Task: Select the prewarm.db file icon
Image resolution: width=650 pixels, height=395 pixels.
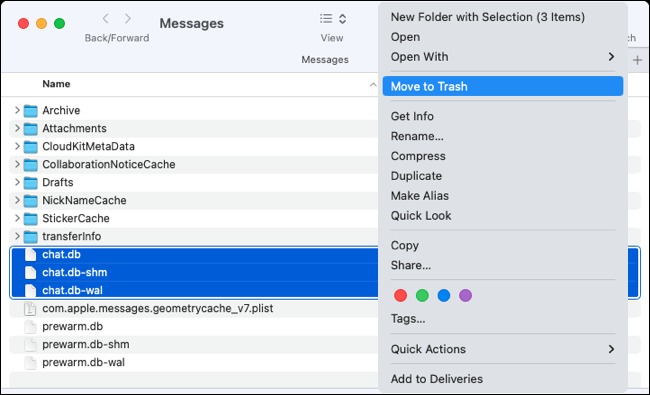Action: coord(31,327)
